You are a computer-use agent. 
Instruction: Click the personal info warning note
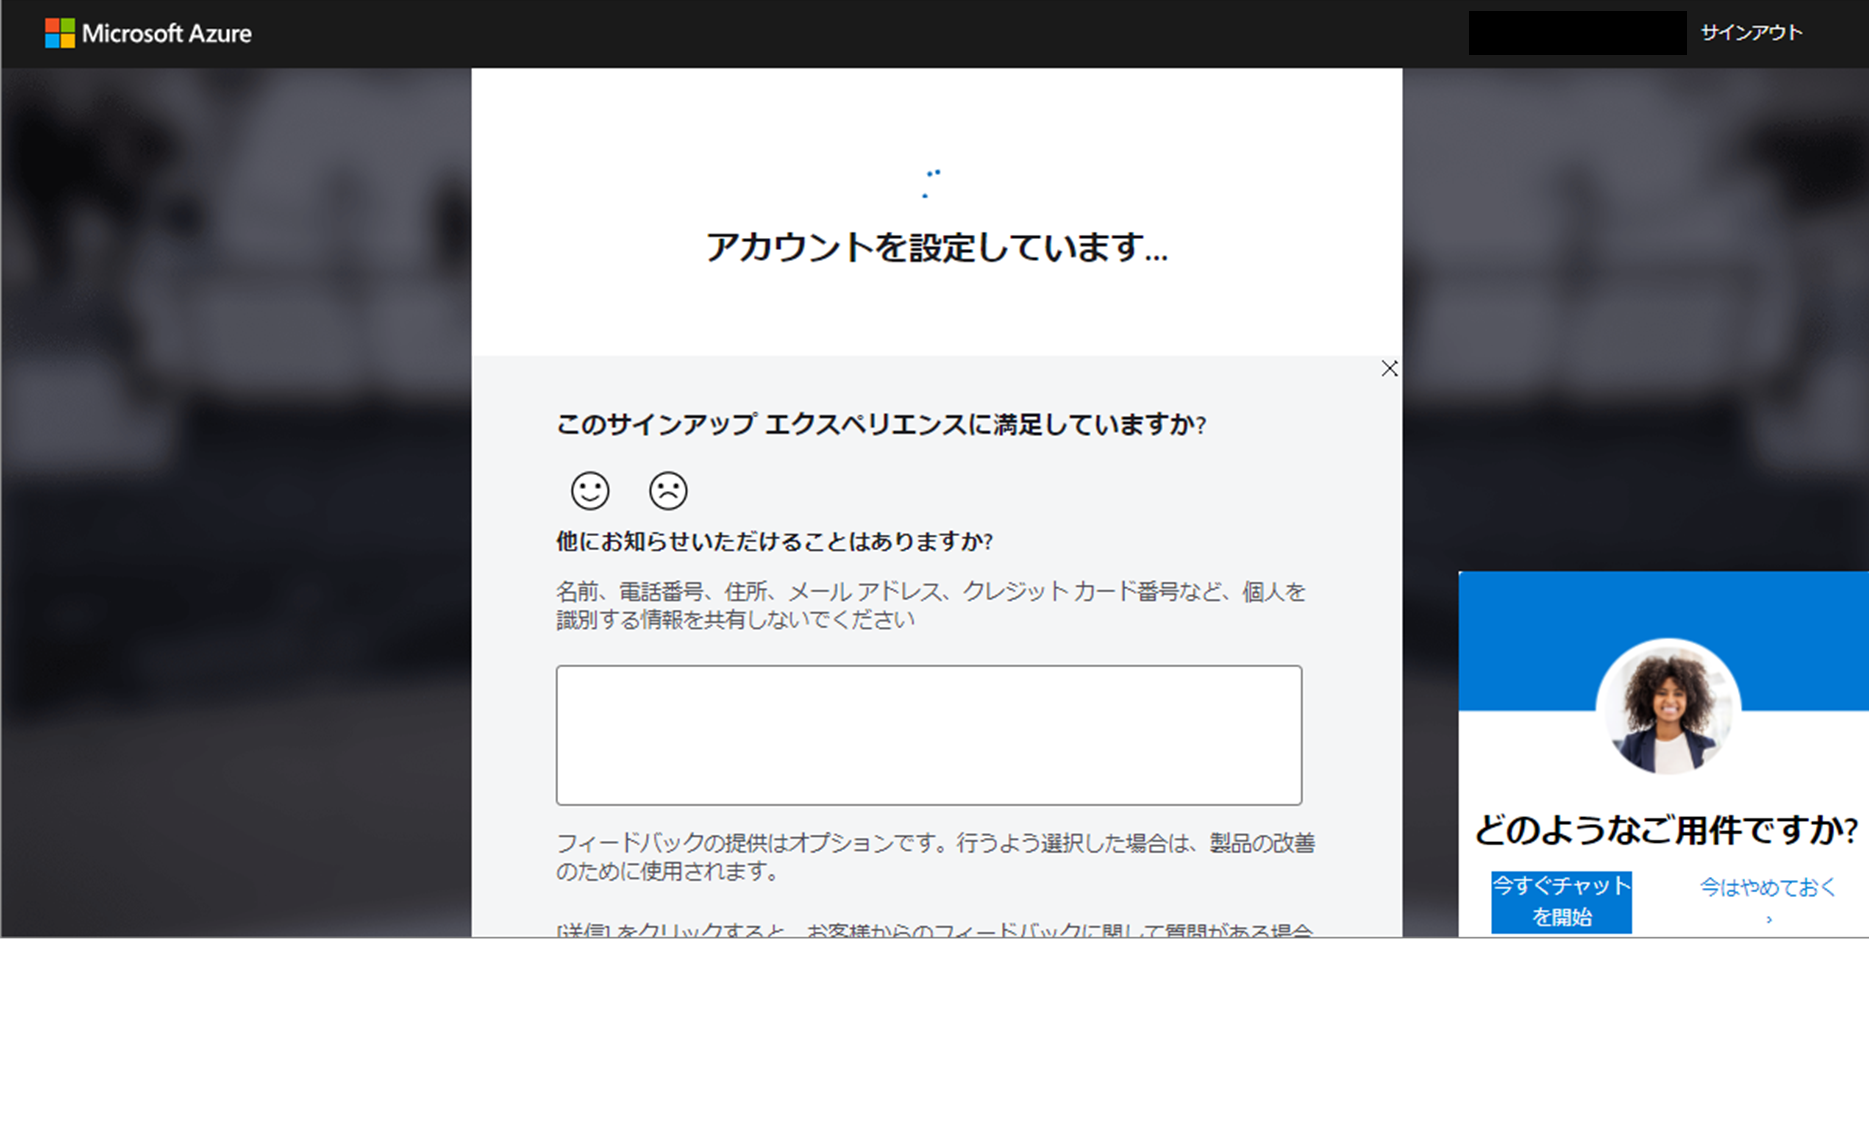[x=931, y=605]
